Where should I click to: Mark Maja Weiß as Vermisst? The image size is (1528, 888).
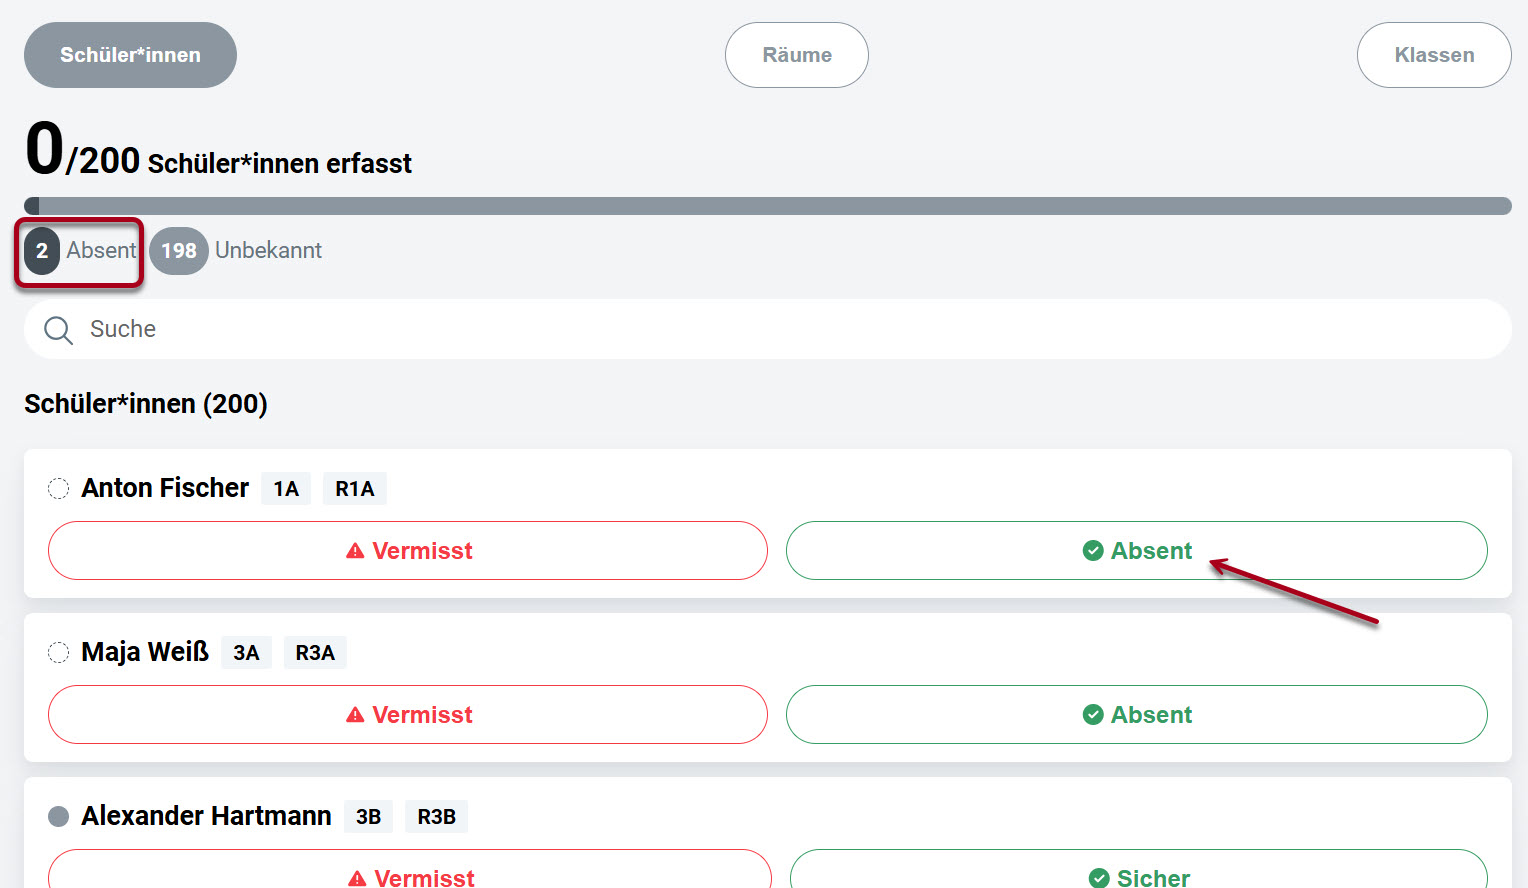[x=408, y=715]
